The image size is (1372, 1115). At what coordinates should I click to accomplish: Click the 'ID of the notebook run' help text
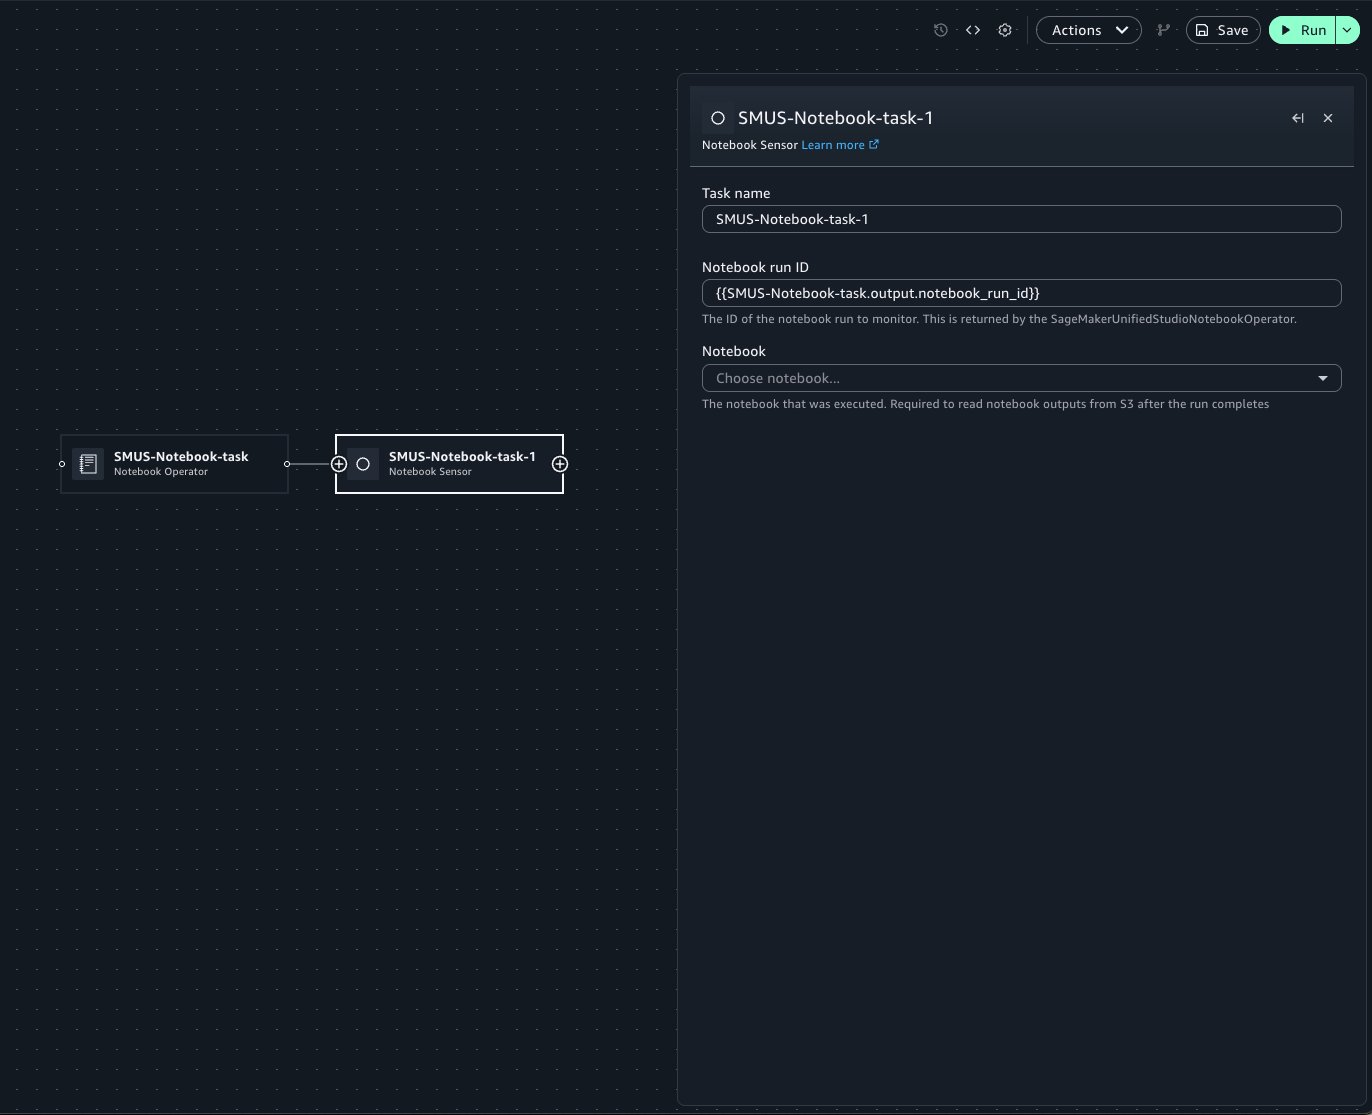pyautogui.click(x=999, y=319)
